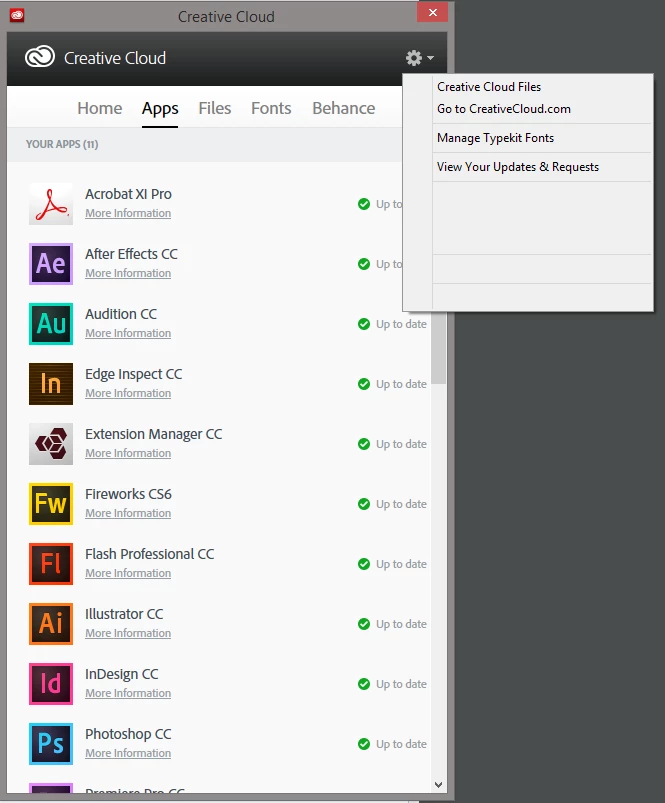Open More Information for Audition CC
Screen dimensions: 665x803
(128, 333)
